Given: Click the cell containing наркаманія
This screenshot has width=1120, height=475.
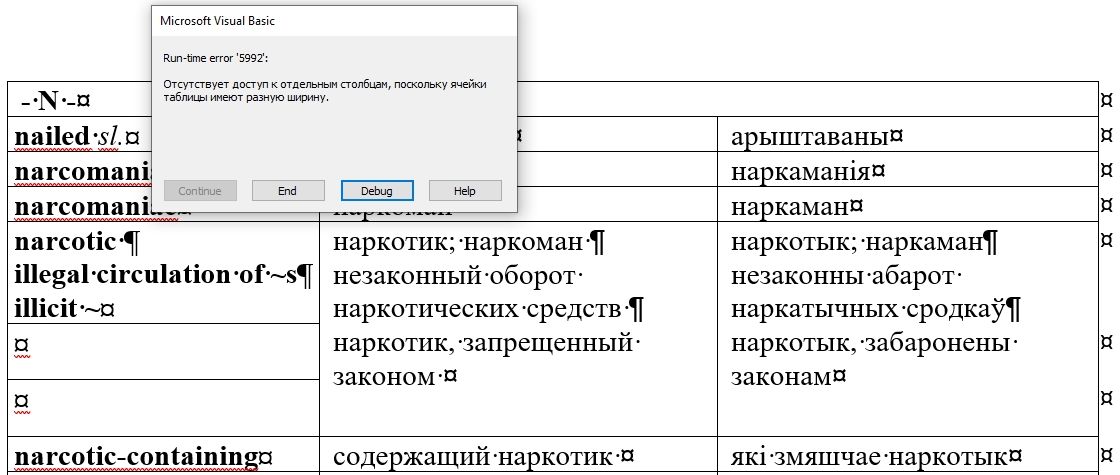Looking at the screenshot, I should tap(908, 169).
